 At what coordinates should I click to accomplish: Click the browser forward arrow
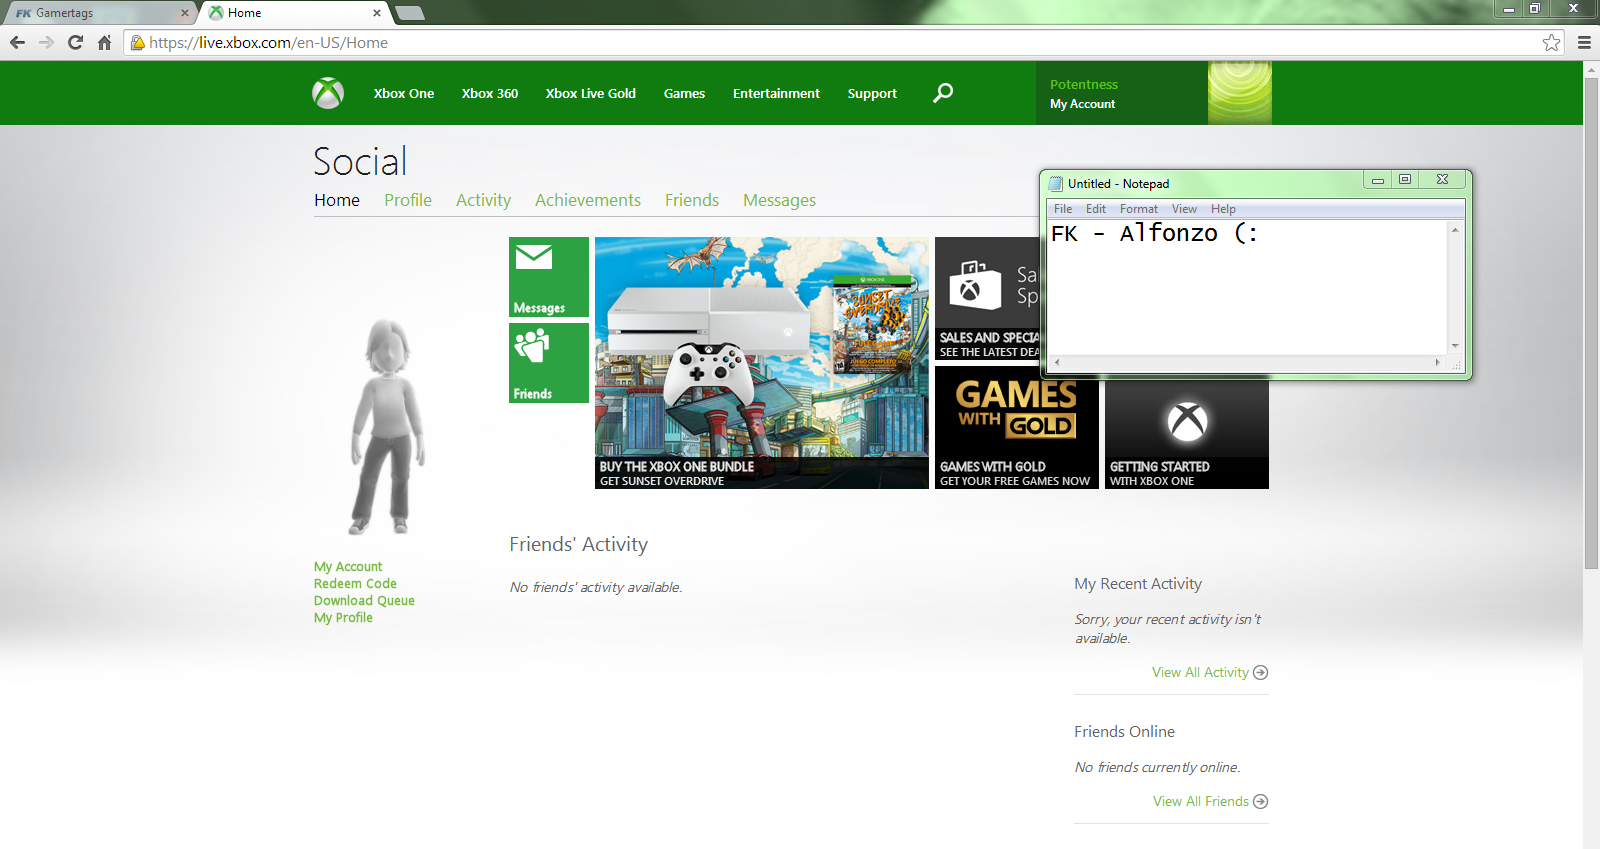46,42
